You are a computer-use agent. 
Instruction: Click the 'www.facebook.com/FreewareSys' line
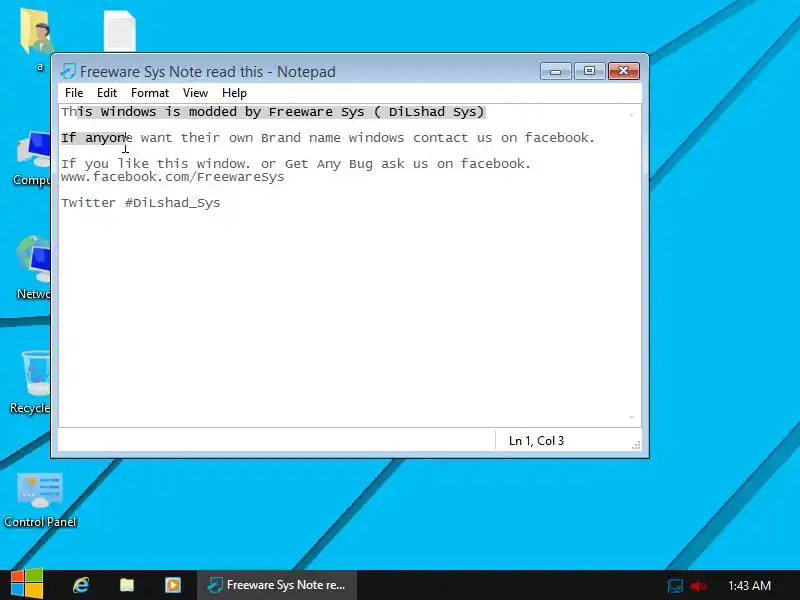coord(172,177)
